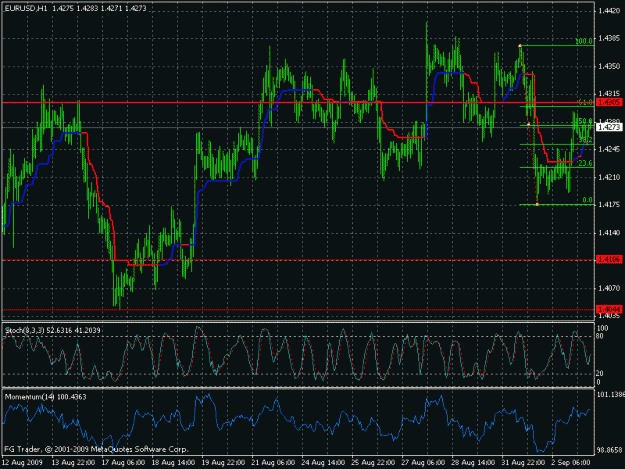Click the 24 Aug 14:00 time label
625x469 pixels.
[x=323, y=463]
